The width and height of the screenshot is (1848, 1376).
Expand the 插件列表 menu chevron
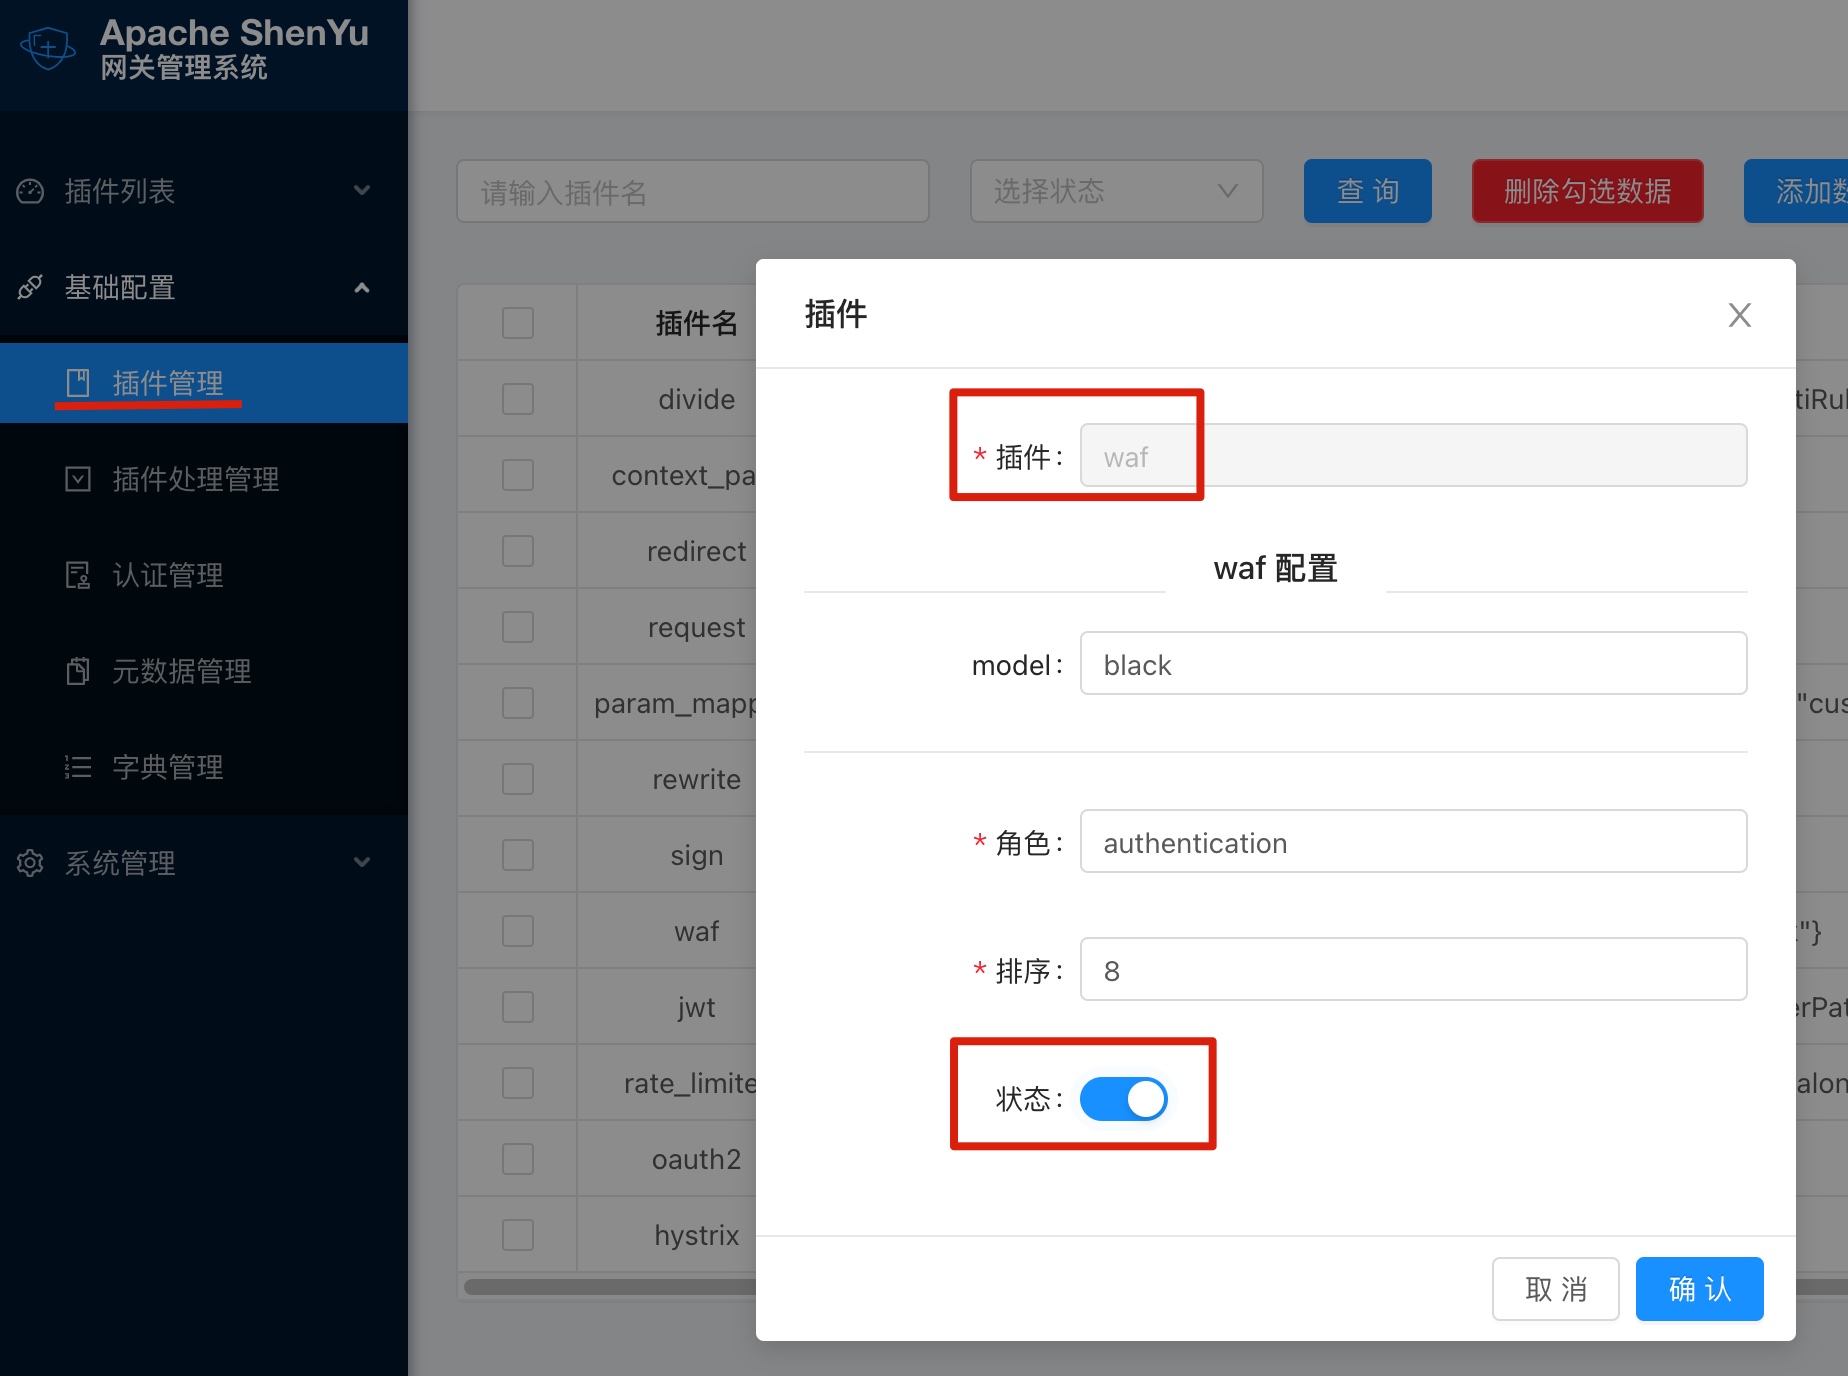pos(362,191)
